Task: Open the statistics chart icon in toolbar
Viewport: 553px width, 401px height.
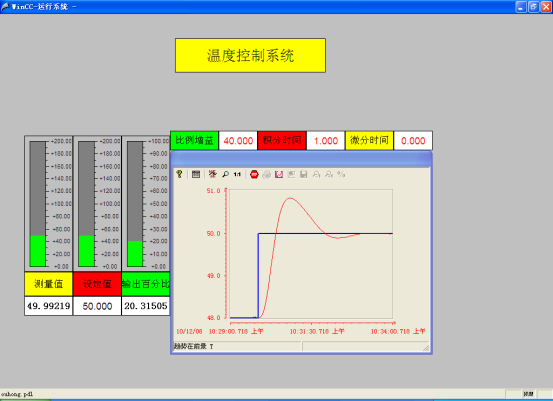Action: click(x=279, y=174)
